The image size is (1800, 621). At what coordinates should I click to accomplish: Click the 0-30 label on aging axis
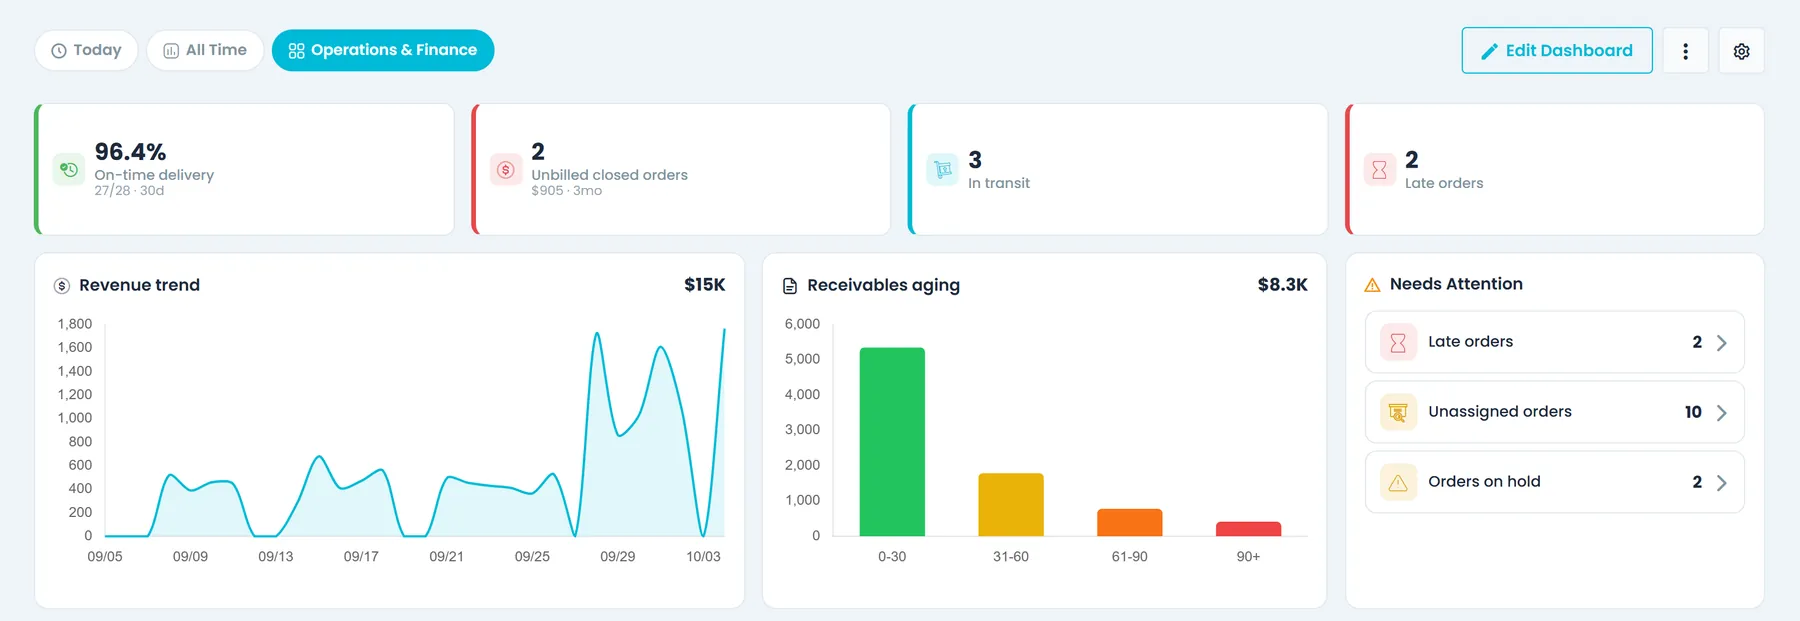tap(892, 557)
